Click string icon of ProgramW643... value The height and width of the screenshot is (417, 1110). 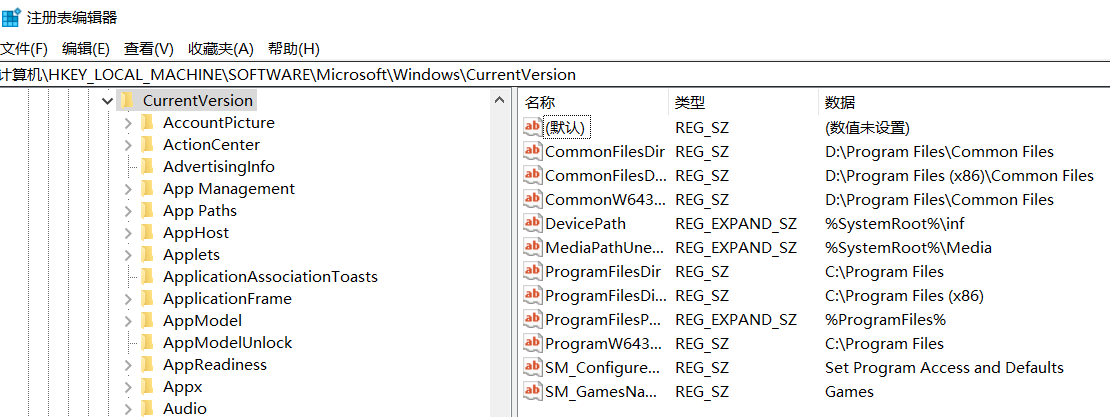coord(532,343)
